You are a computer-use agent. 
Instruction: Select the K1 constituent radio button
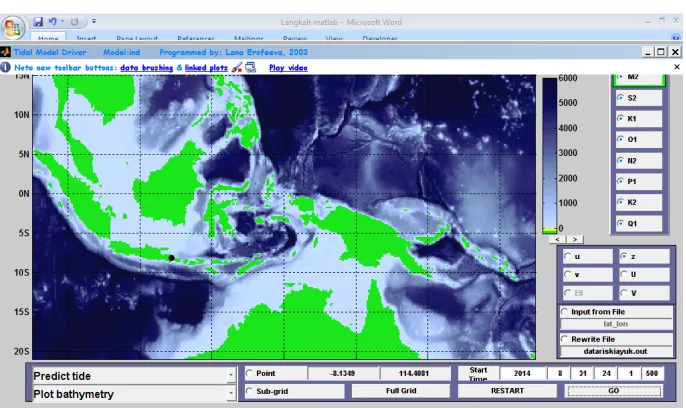tap(620, 118)
